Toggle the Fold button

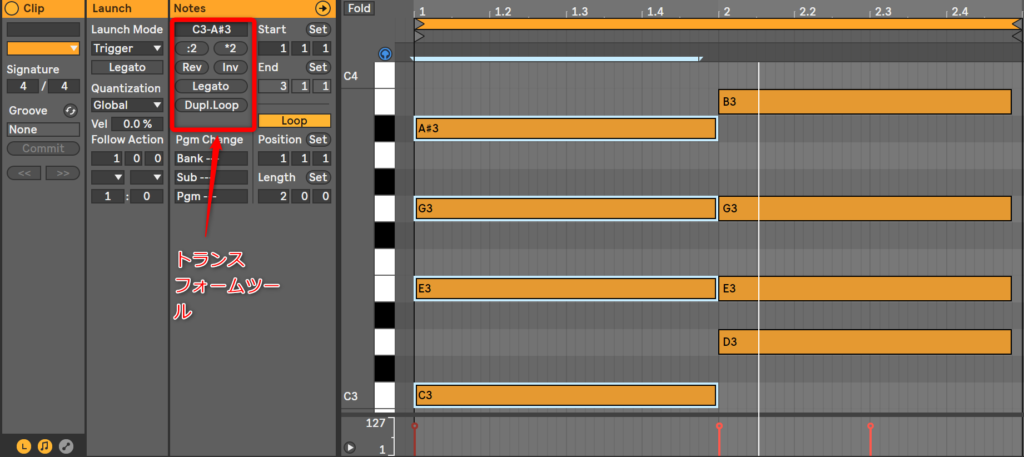click(x=357, y=8)
